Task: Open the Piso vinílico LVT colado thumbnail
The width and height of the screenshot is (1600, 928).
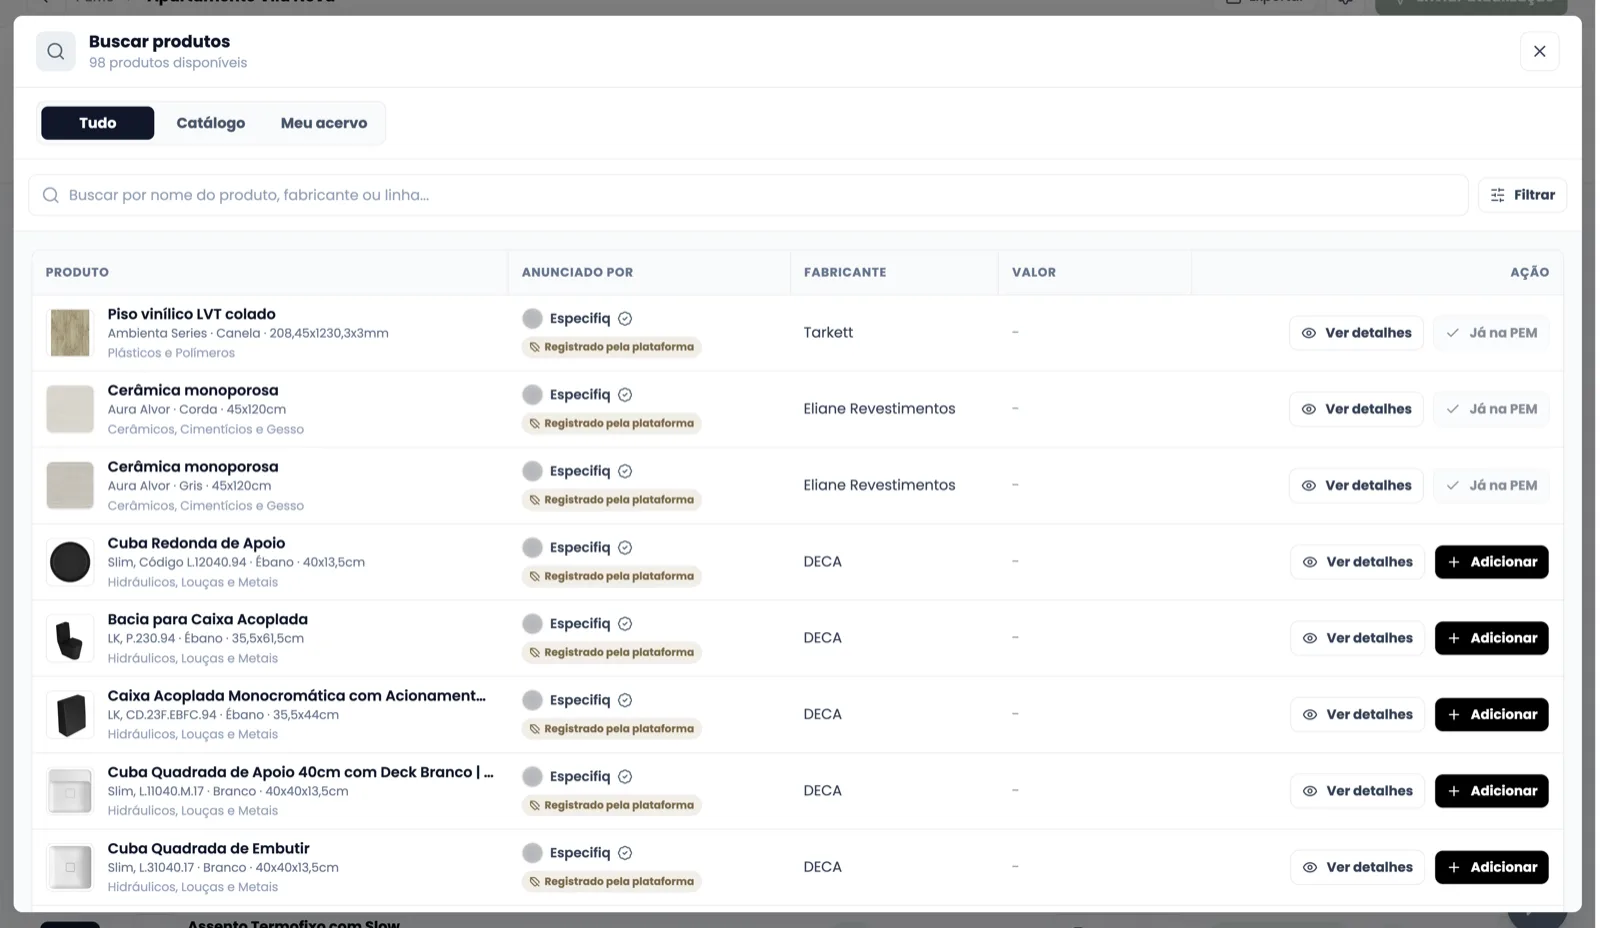Action: (x=70, y=333)
